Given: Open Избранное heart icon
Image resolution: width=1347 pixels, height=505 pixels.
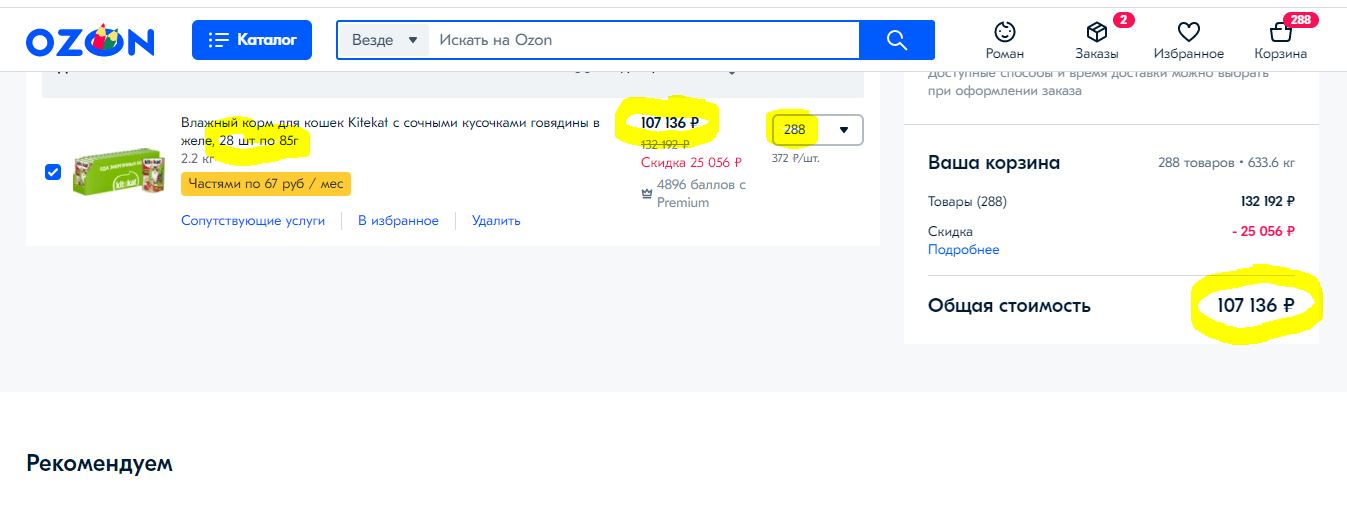Looking at the screenshot, I should coord(1188,32).
